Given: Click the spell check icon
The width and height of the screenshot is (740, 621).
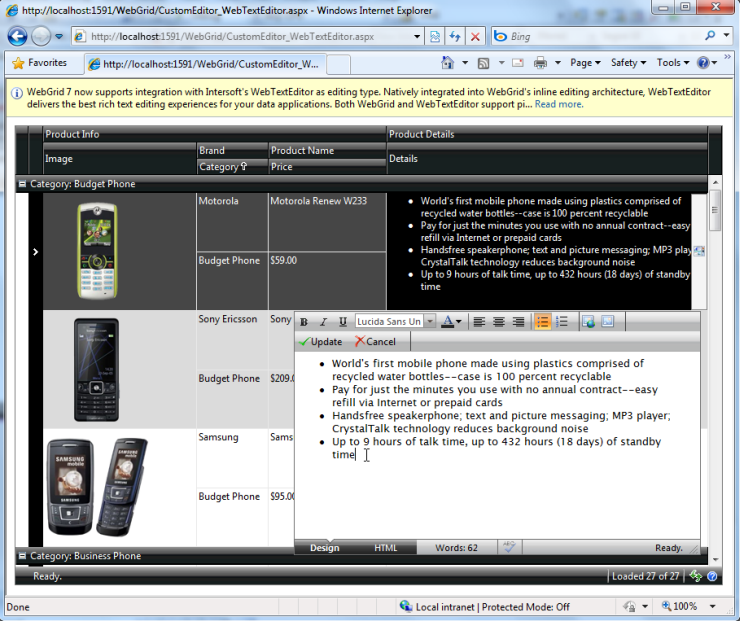Looking at the screenshot, I should [x=508, y=547].
